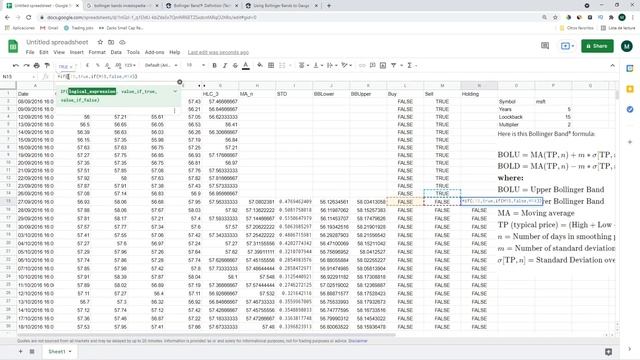Click the Add sheet plus button
Viewport: 640px width, 360px height.
(20, 351)
